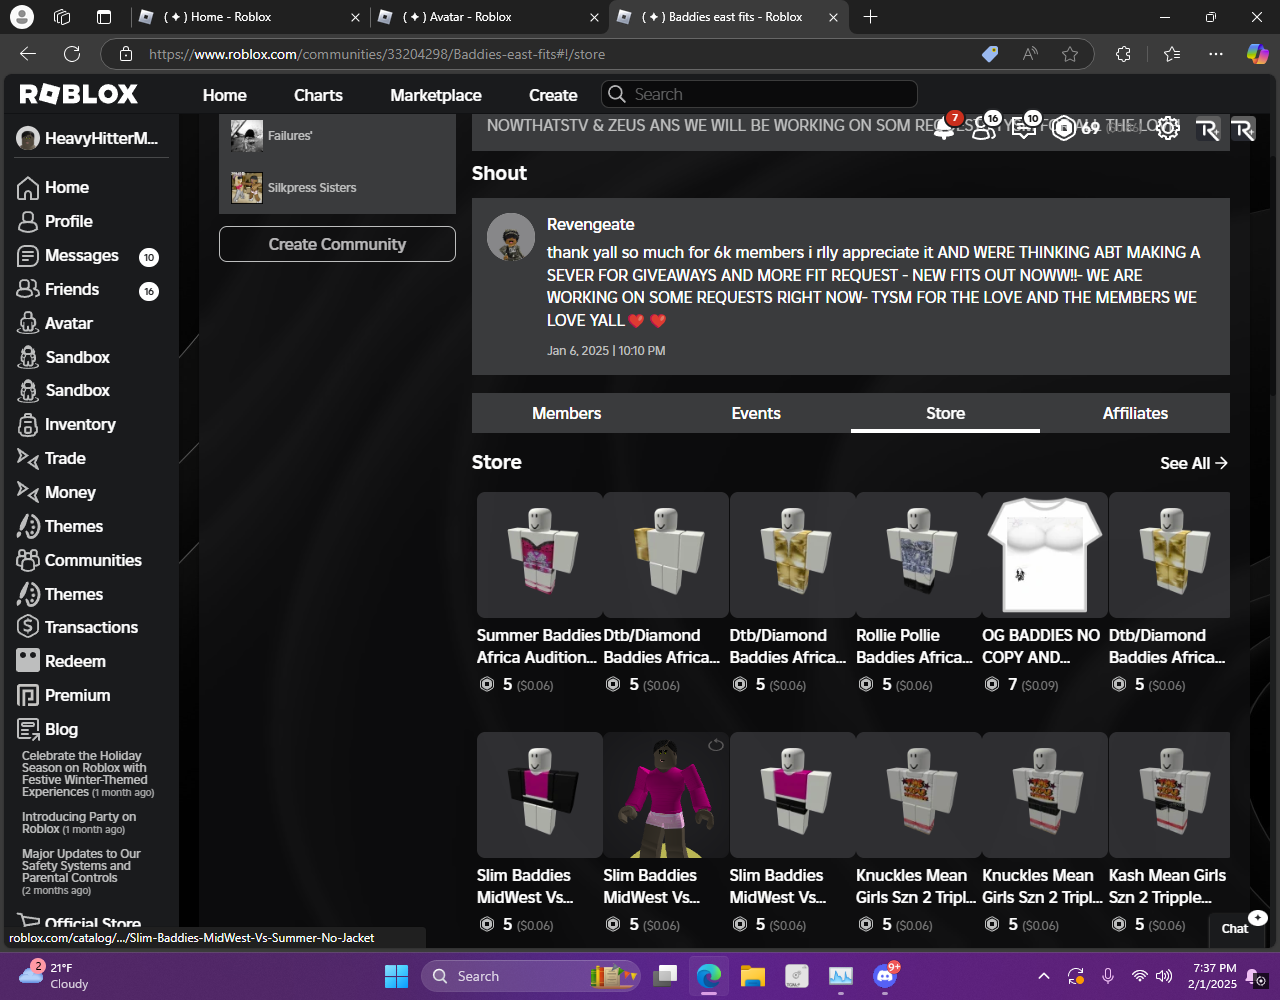Open the Roblox notifications bell
The width and height of the screenshot is (1280, 1000).
(x=944, y=128)
